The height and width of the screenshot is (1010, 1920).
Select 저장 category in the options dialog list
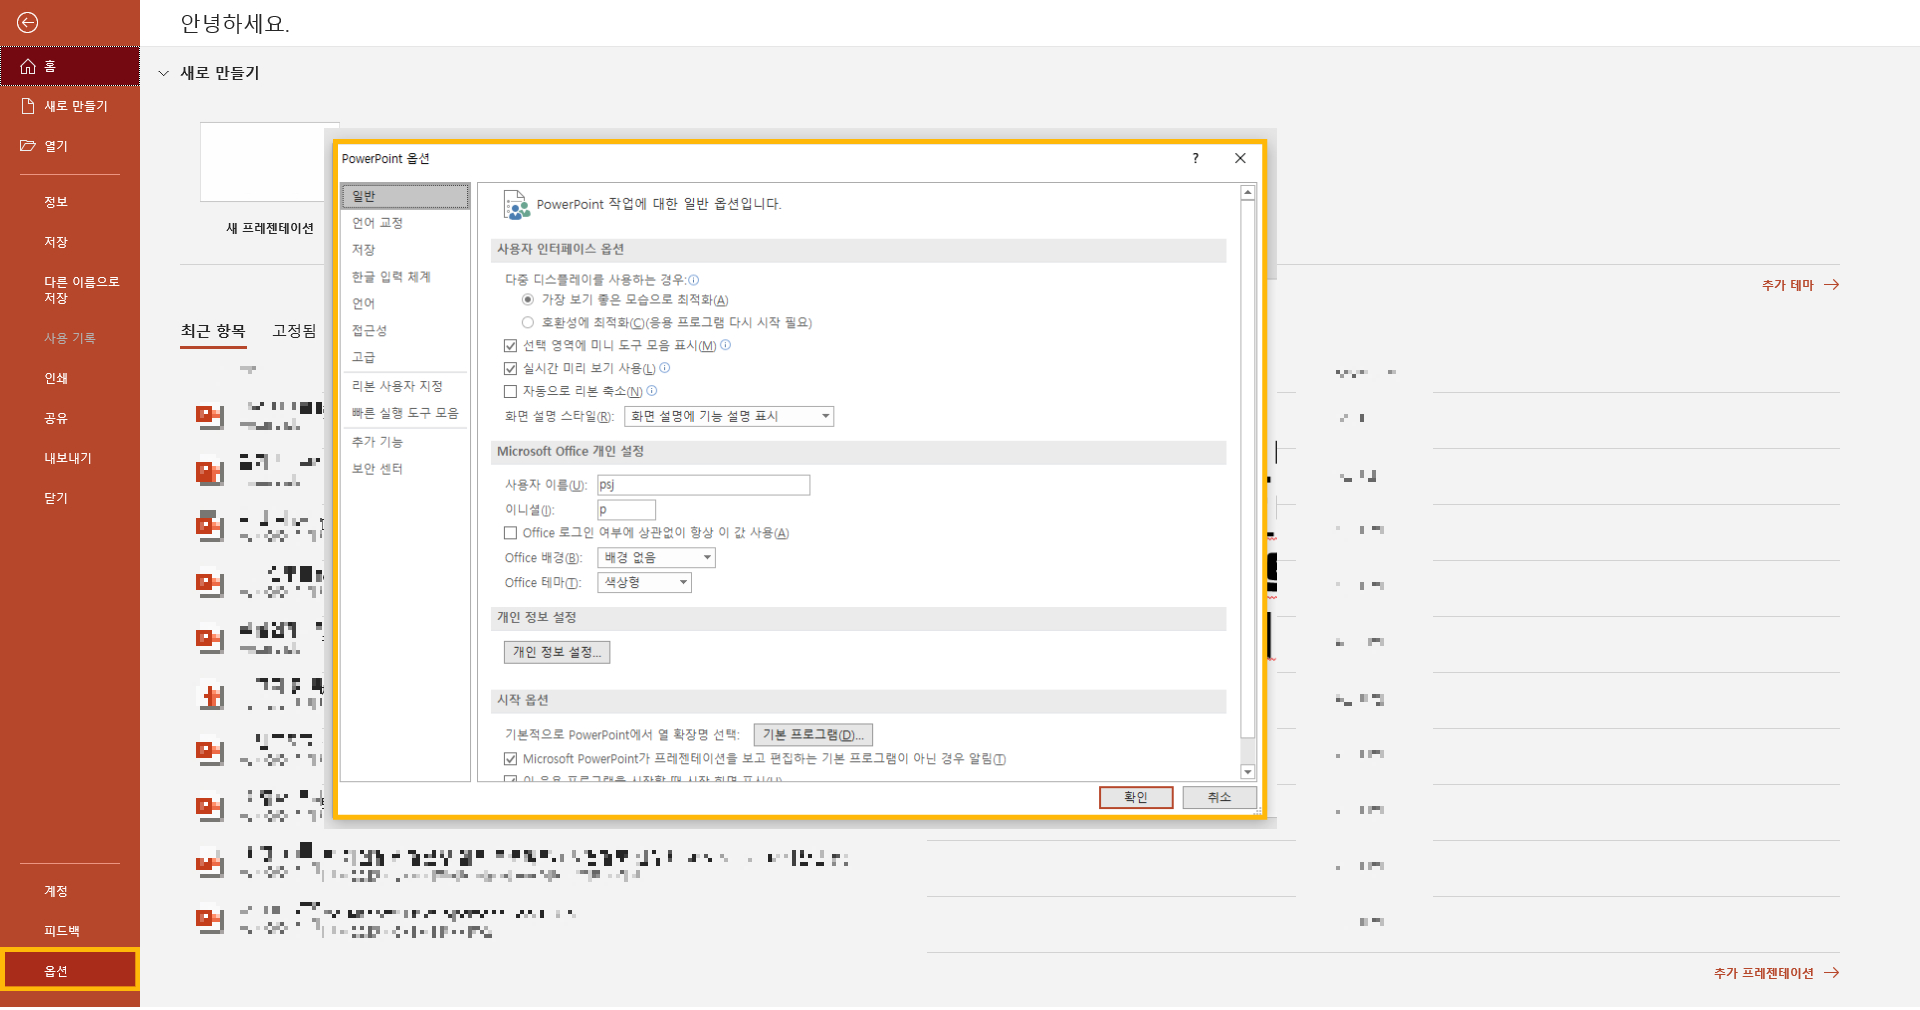(x=405, y=250)
